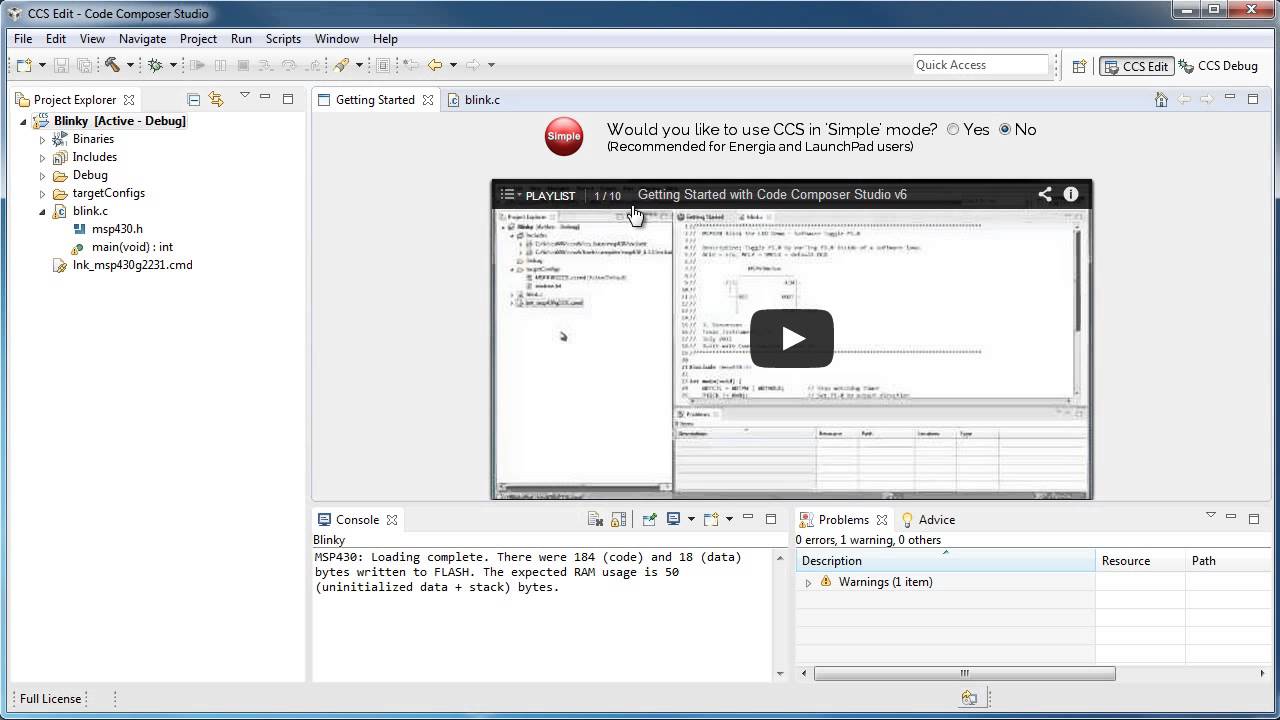
Task: Switch to the Advice tab
Action: [x=928, y=520]
